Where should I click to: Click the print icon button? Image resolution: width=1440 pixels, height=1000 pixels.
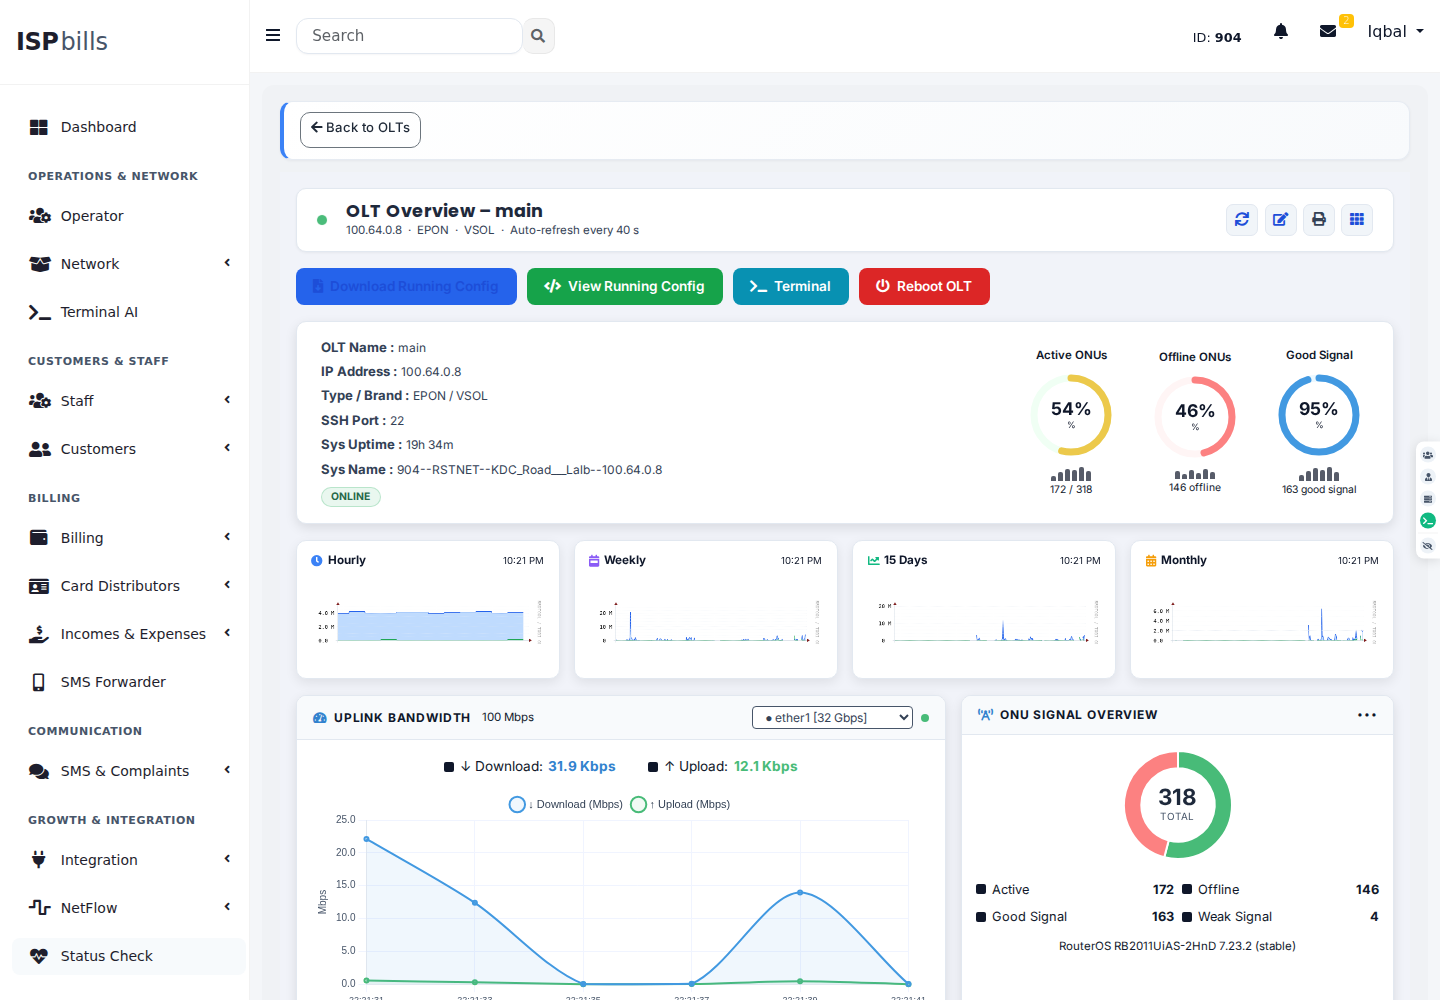tap(1319, 219)
